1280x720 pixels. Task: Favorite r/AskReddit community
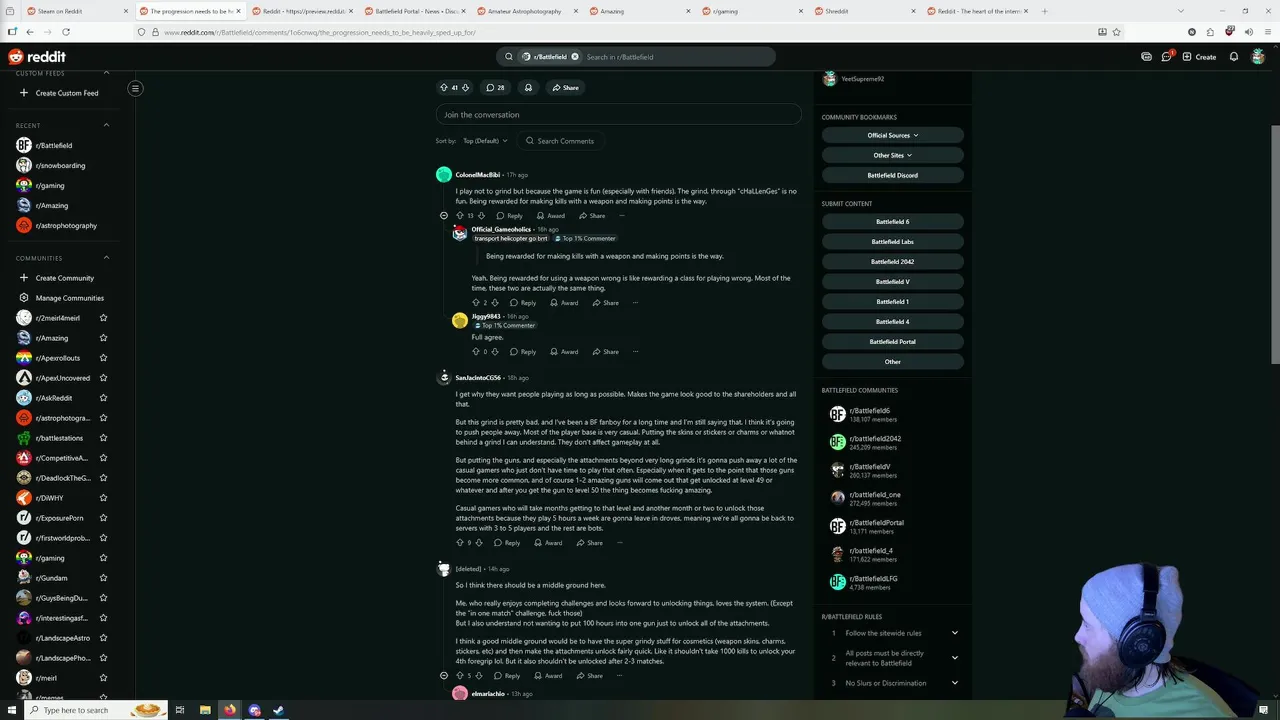[x=103, y=398]
